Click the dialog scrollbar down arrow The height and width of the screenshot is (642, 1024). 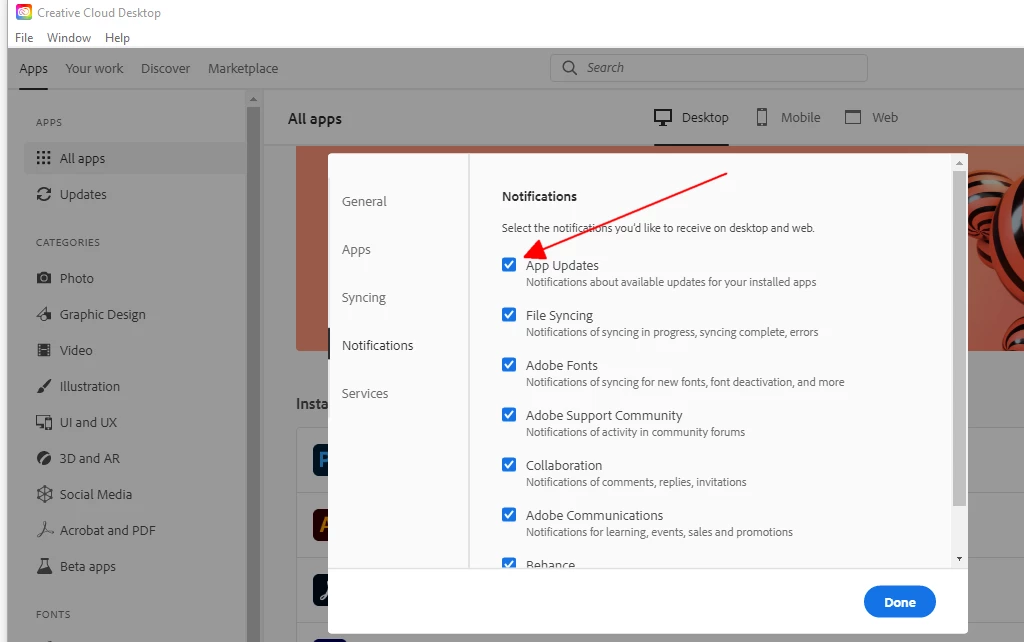pos(959,558)
